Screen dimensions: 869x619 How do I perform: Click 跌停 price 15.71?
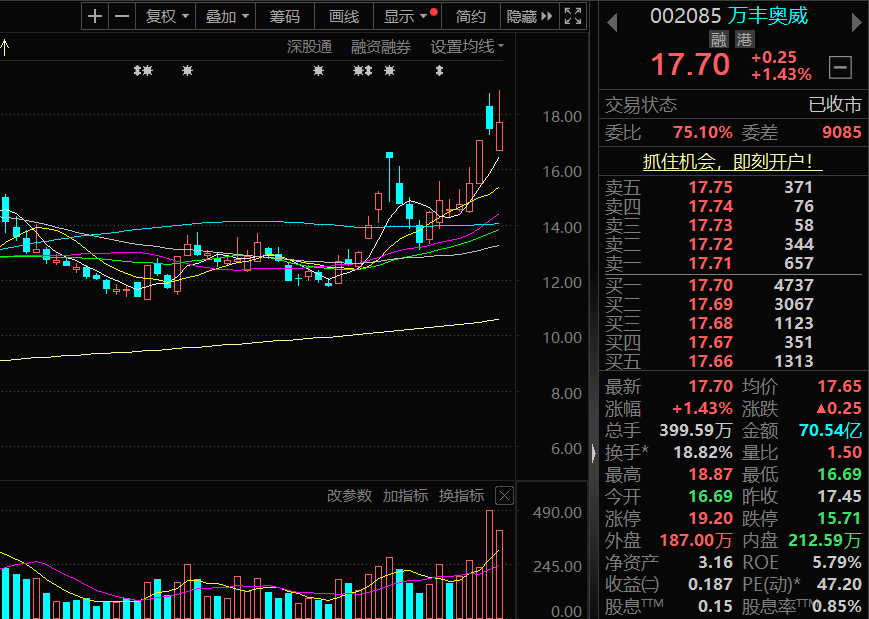click(x=840, y=518)
